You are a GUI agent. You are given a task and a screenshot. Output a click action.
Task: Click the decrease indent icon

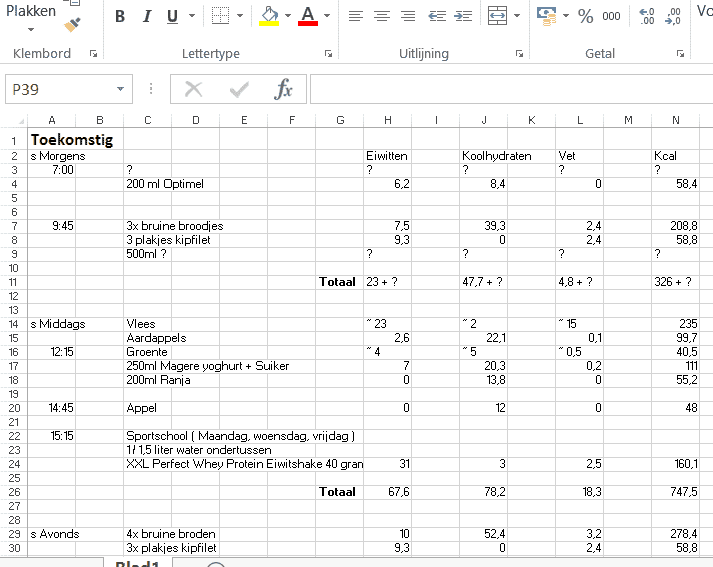click(437, 16)
